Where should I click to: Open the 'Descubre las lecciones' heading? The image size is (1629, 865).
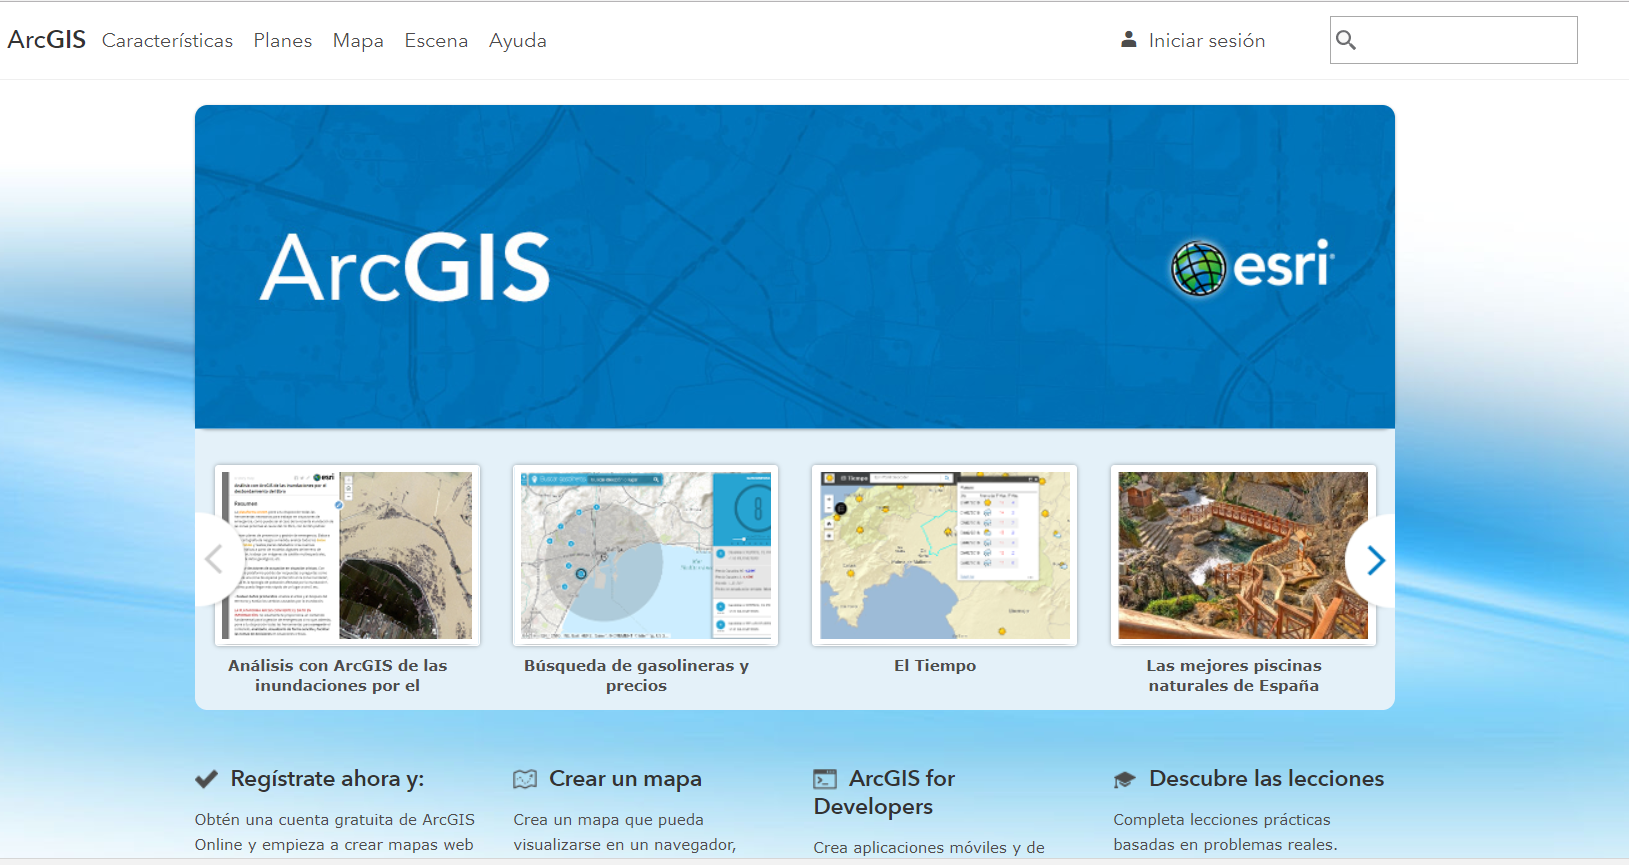pos(1266,778)
